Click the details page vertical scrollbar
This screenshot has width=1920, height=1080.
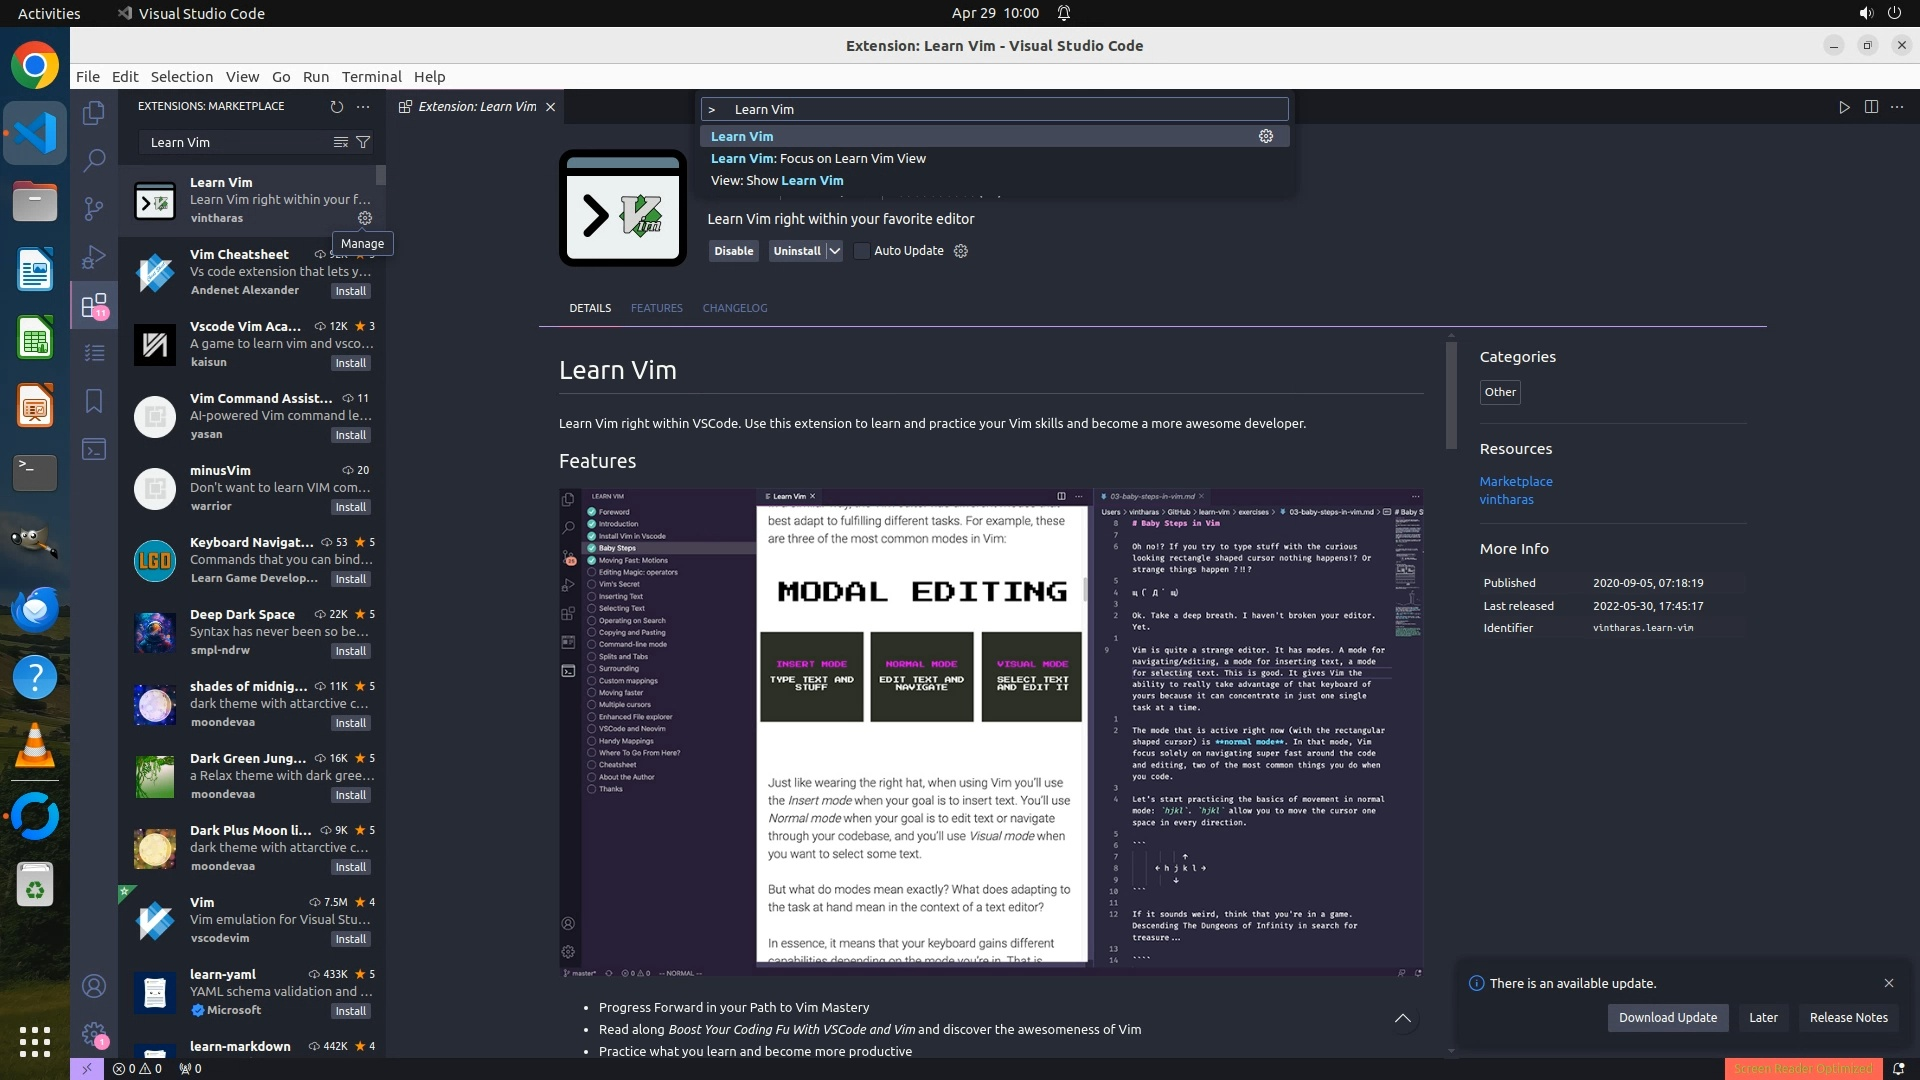click(1451, 395)
